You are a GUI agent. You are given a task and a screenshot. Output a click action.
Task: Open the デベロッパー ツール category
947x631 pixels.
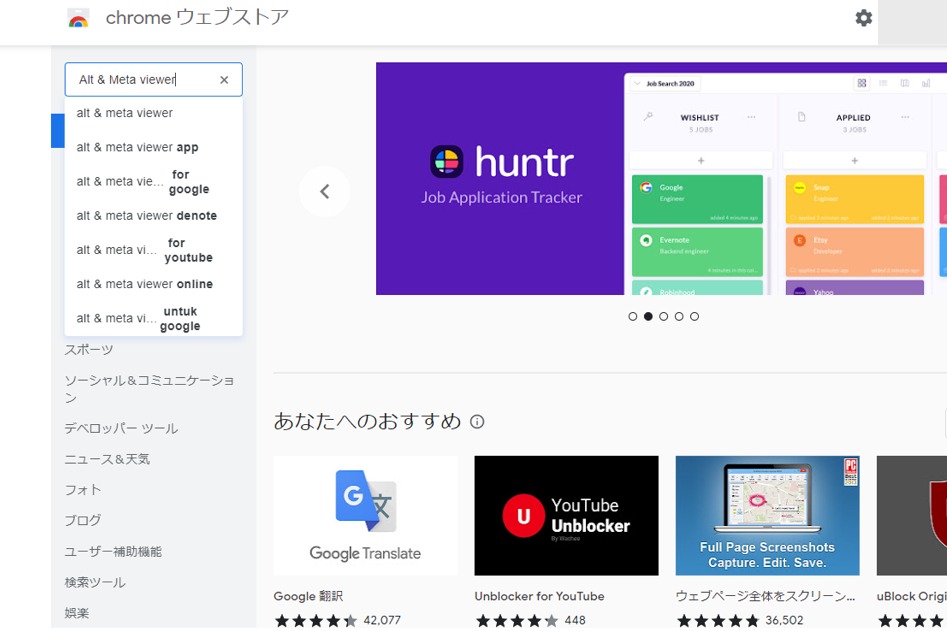121,429
